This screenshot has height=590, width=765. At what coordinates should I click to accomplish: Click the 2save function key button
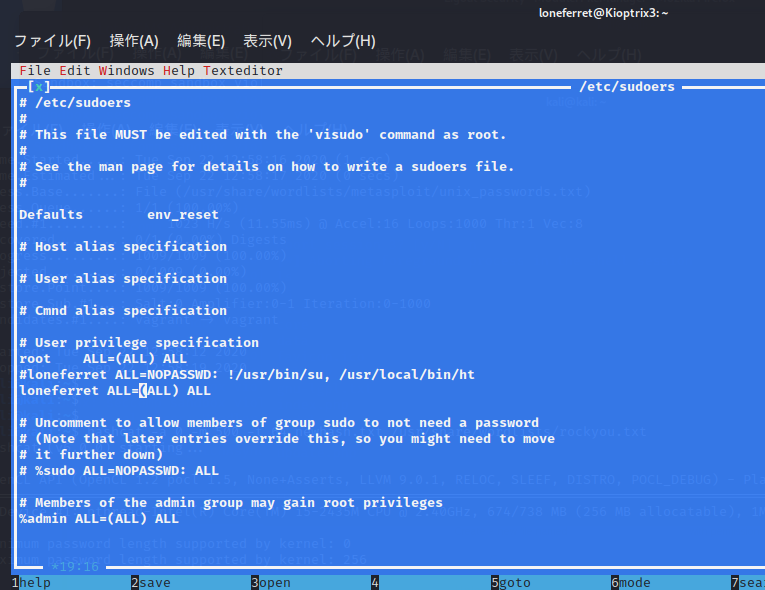point(151,583)
